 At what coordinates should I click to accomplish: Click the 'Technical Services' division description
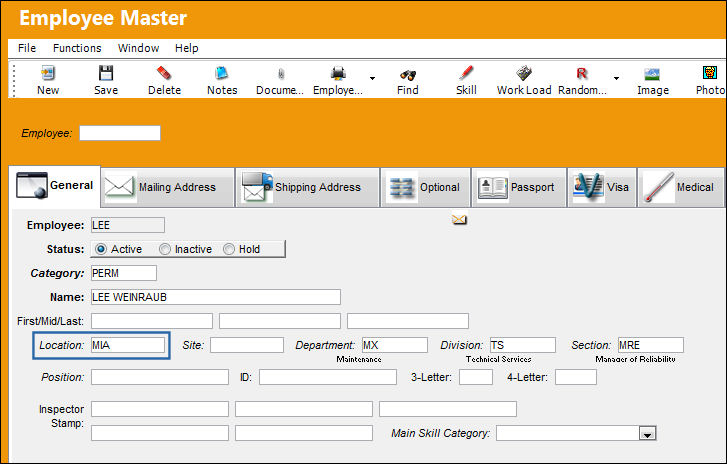498,359
